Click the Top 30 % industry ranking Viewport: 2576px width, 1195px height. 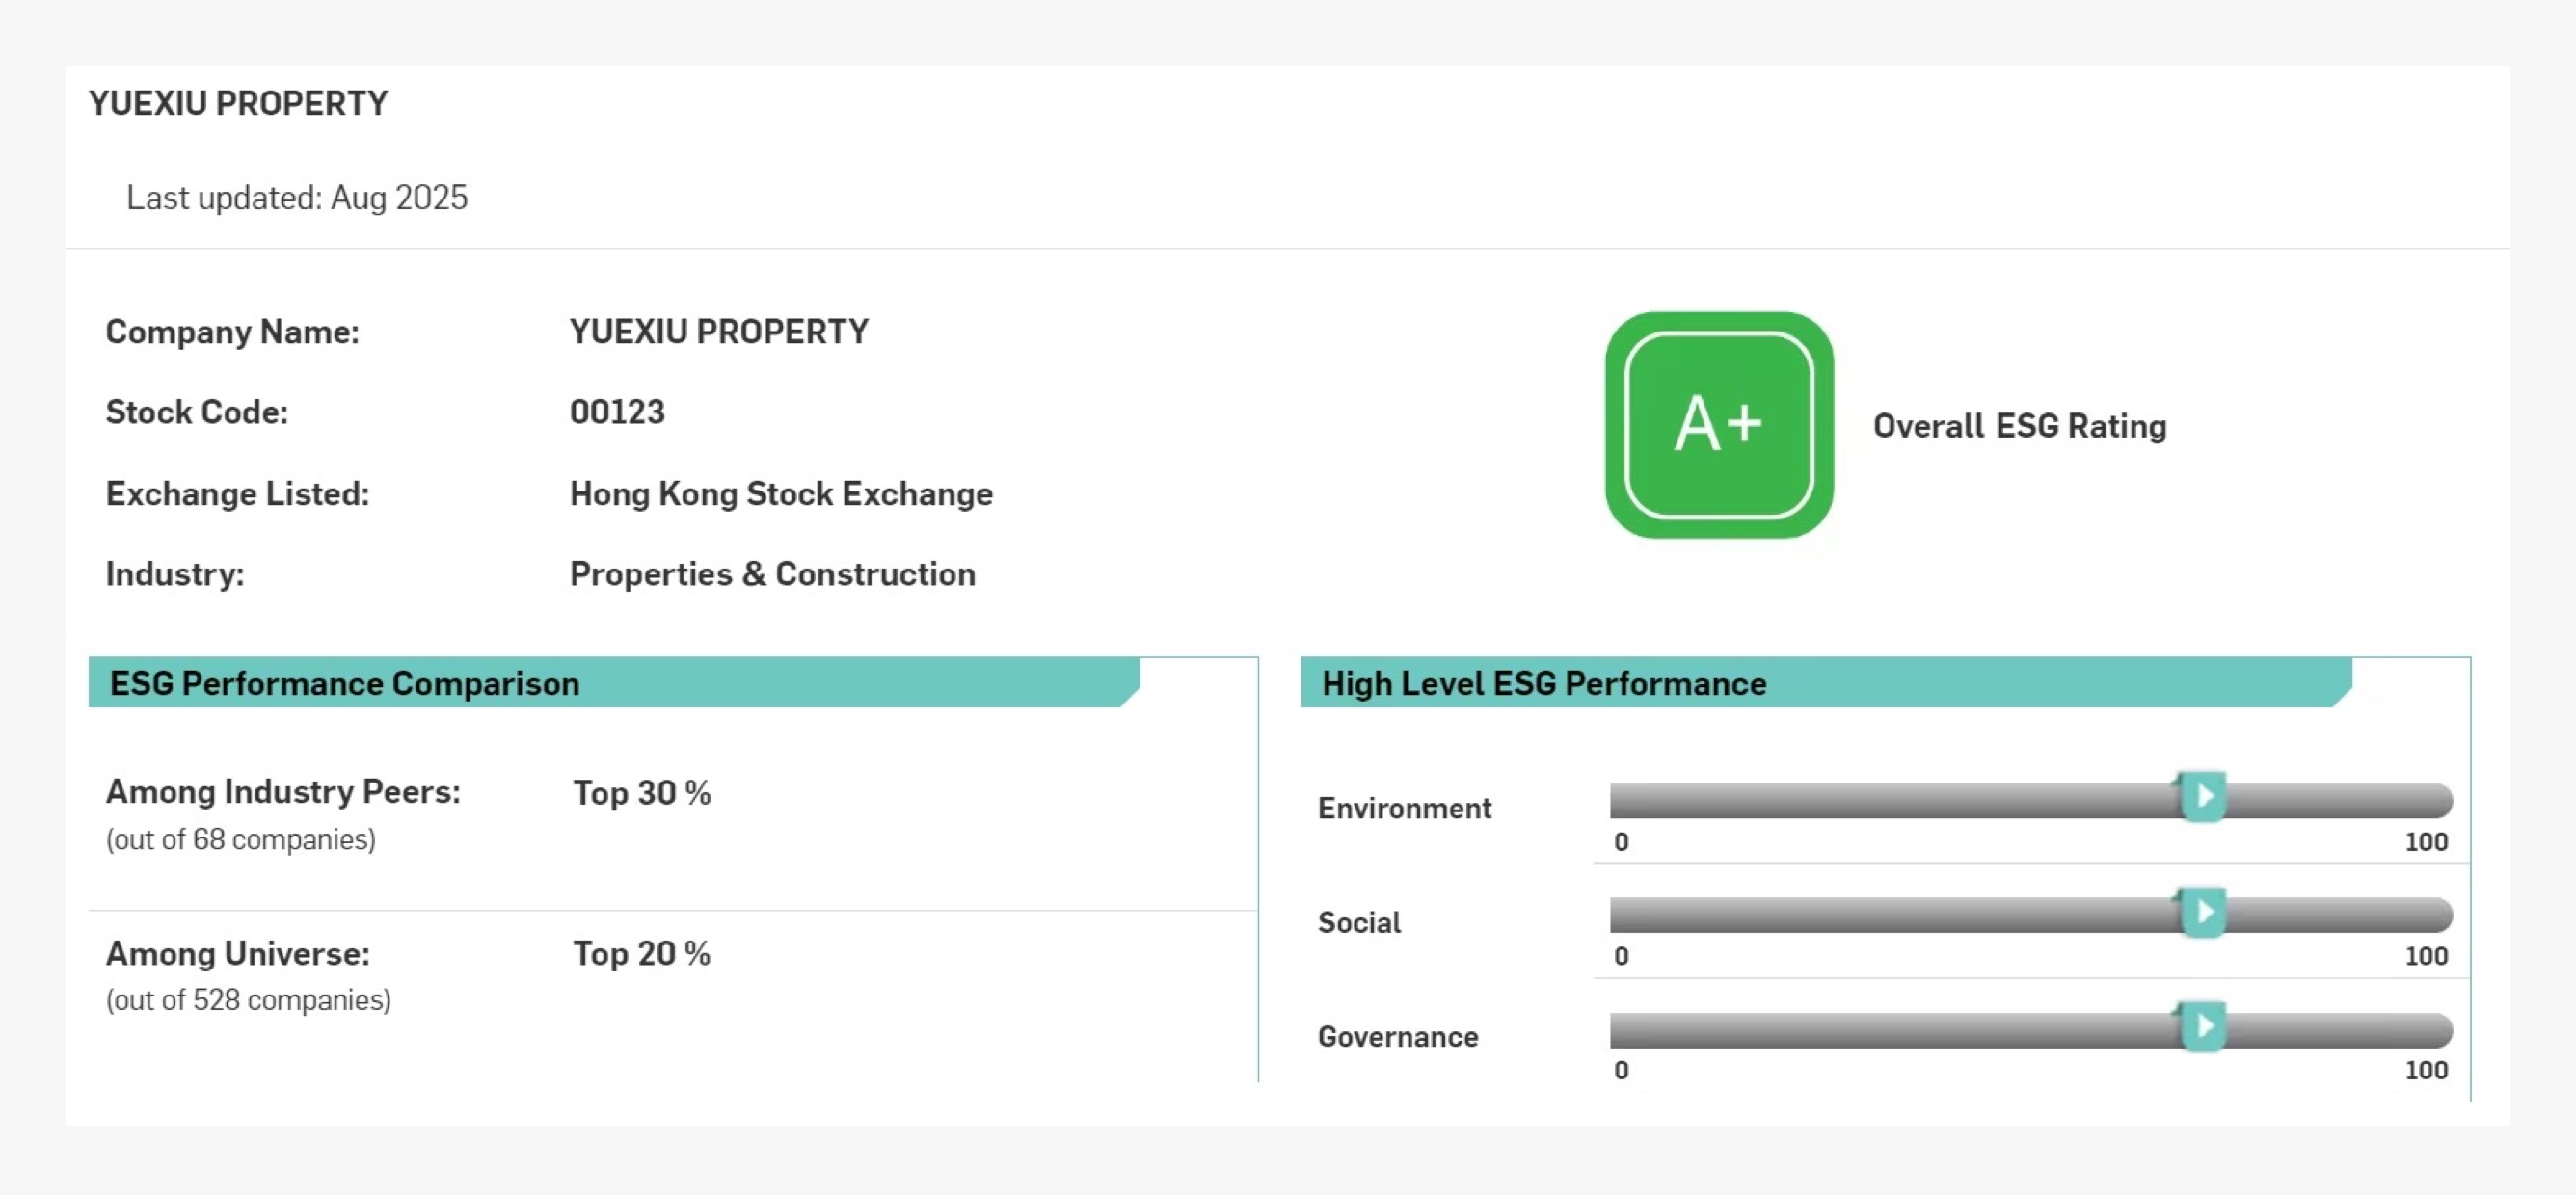(641, 793)
